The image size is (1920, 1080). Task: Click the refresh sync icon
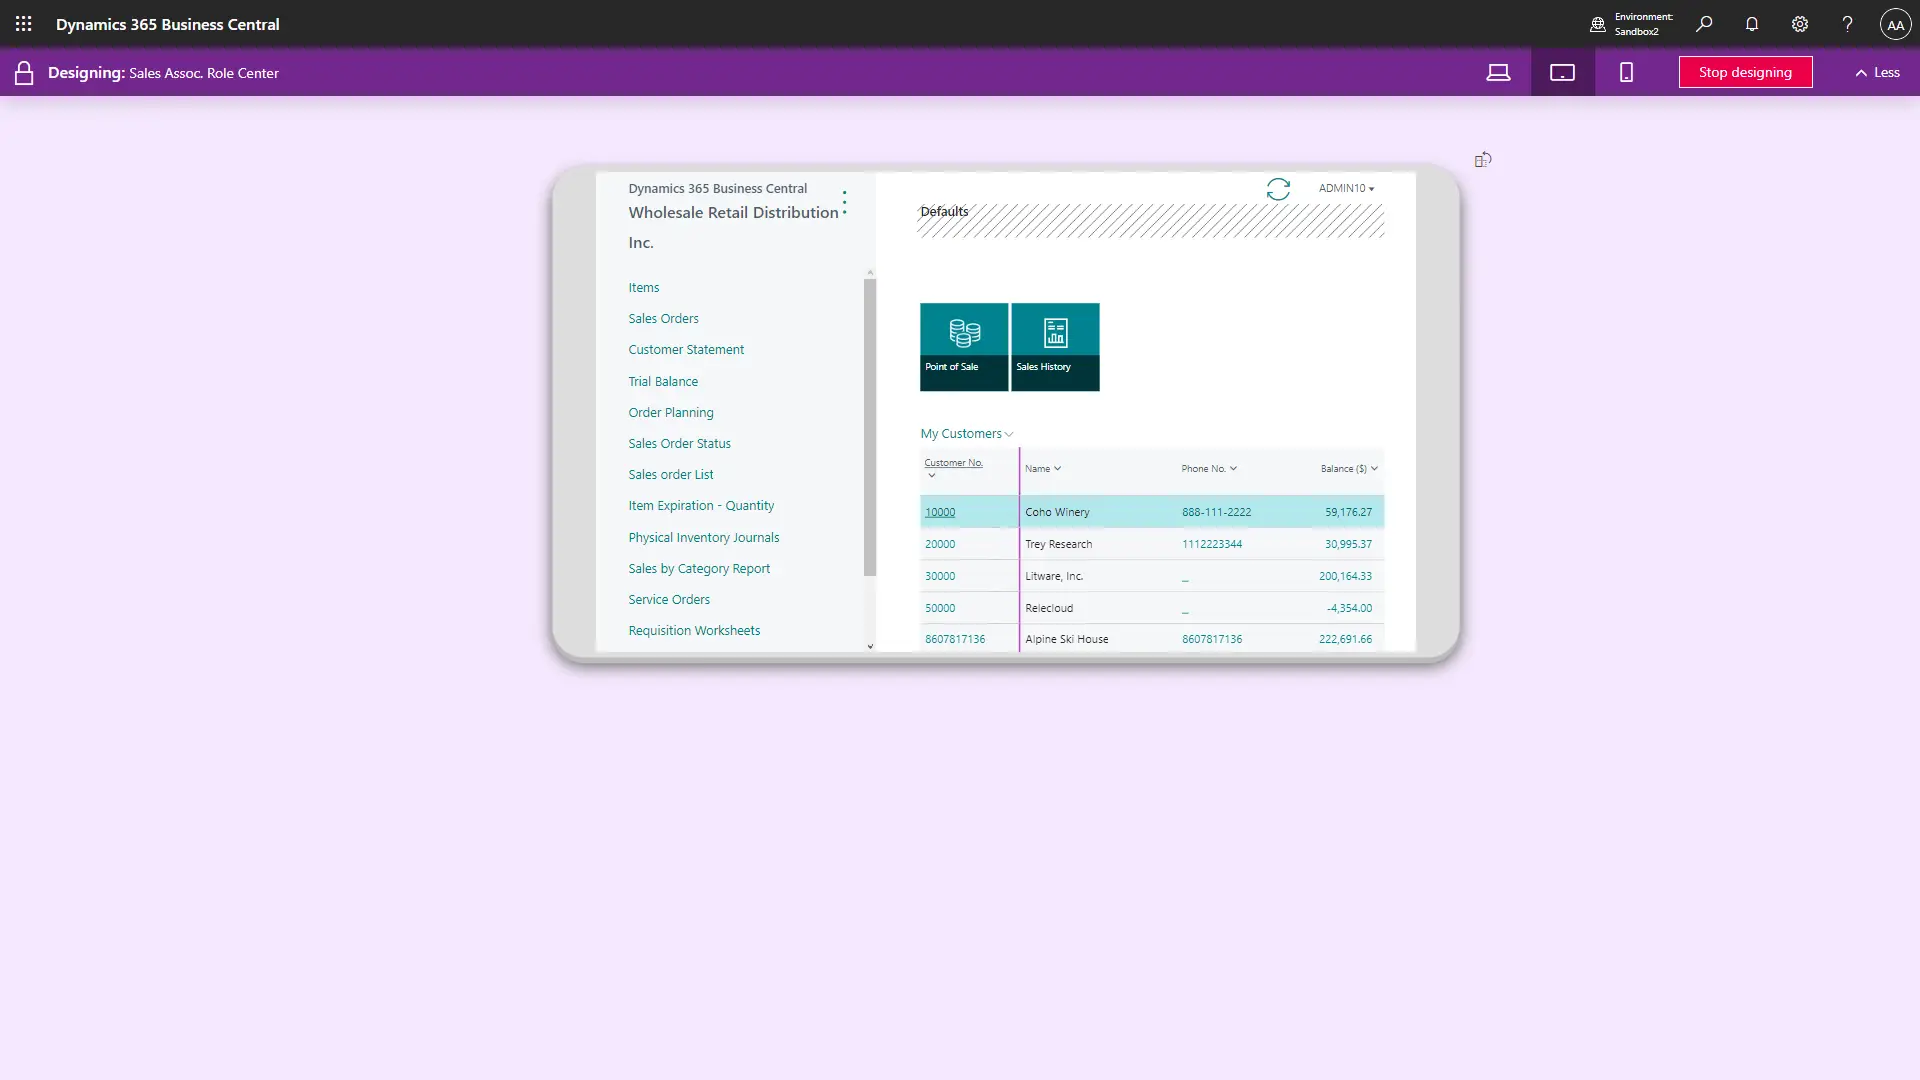[1278, 189]
